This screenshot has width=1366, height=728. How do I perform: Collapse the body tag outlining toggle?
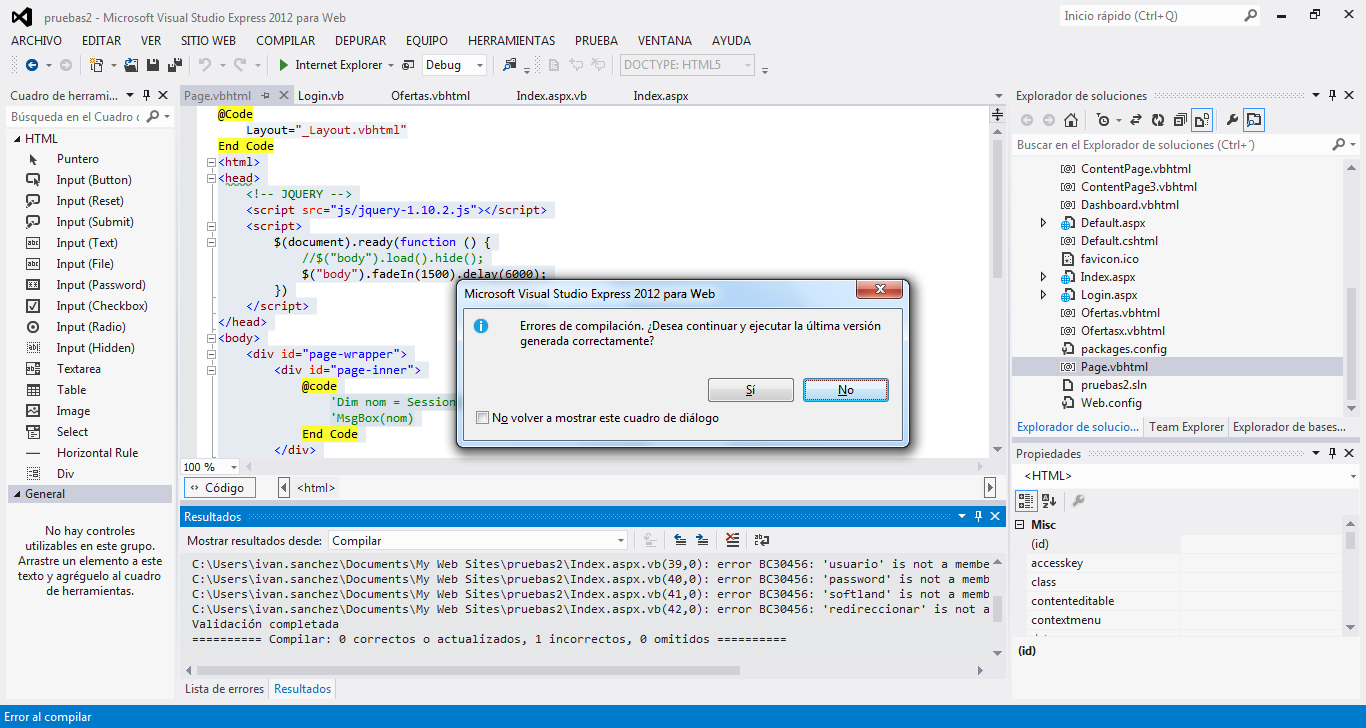point(211,338)
